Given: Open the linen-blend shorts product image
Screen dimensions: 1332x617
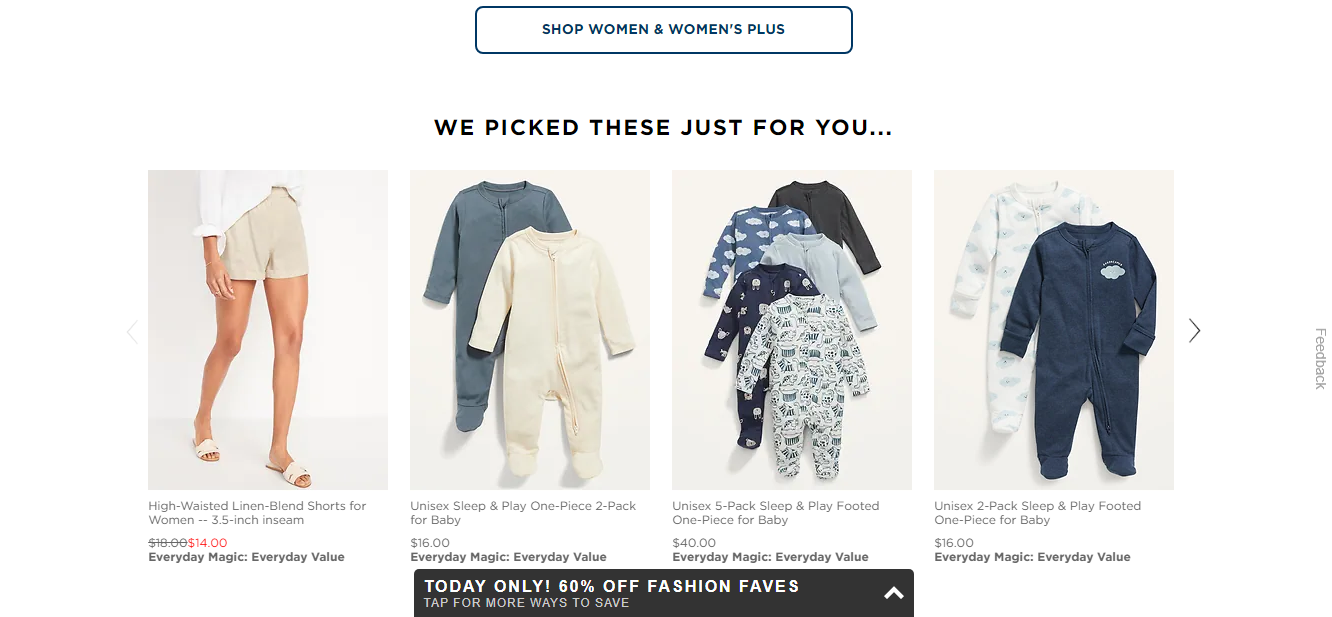Looking at the screenshot, I should click(x=268, y=330).
